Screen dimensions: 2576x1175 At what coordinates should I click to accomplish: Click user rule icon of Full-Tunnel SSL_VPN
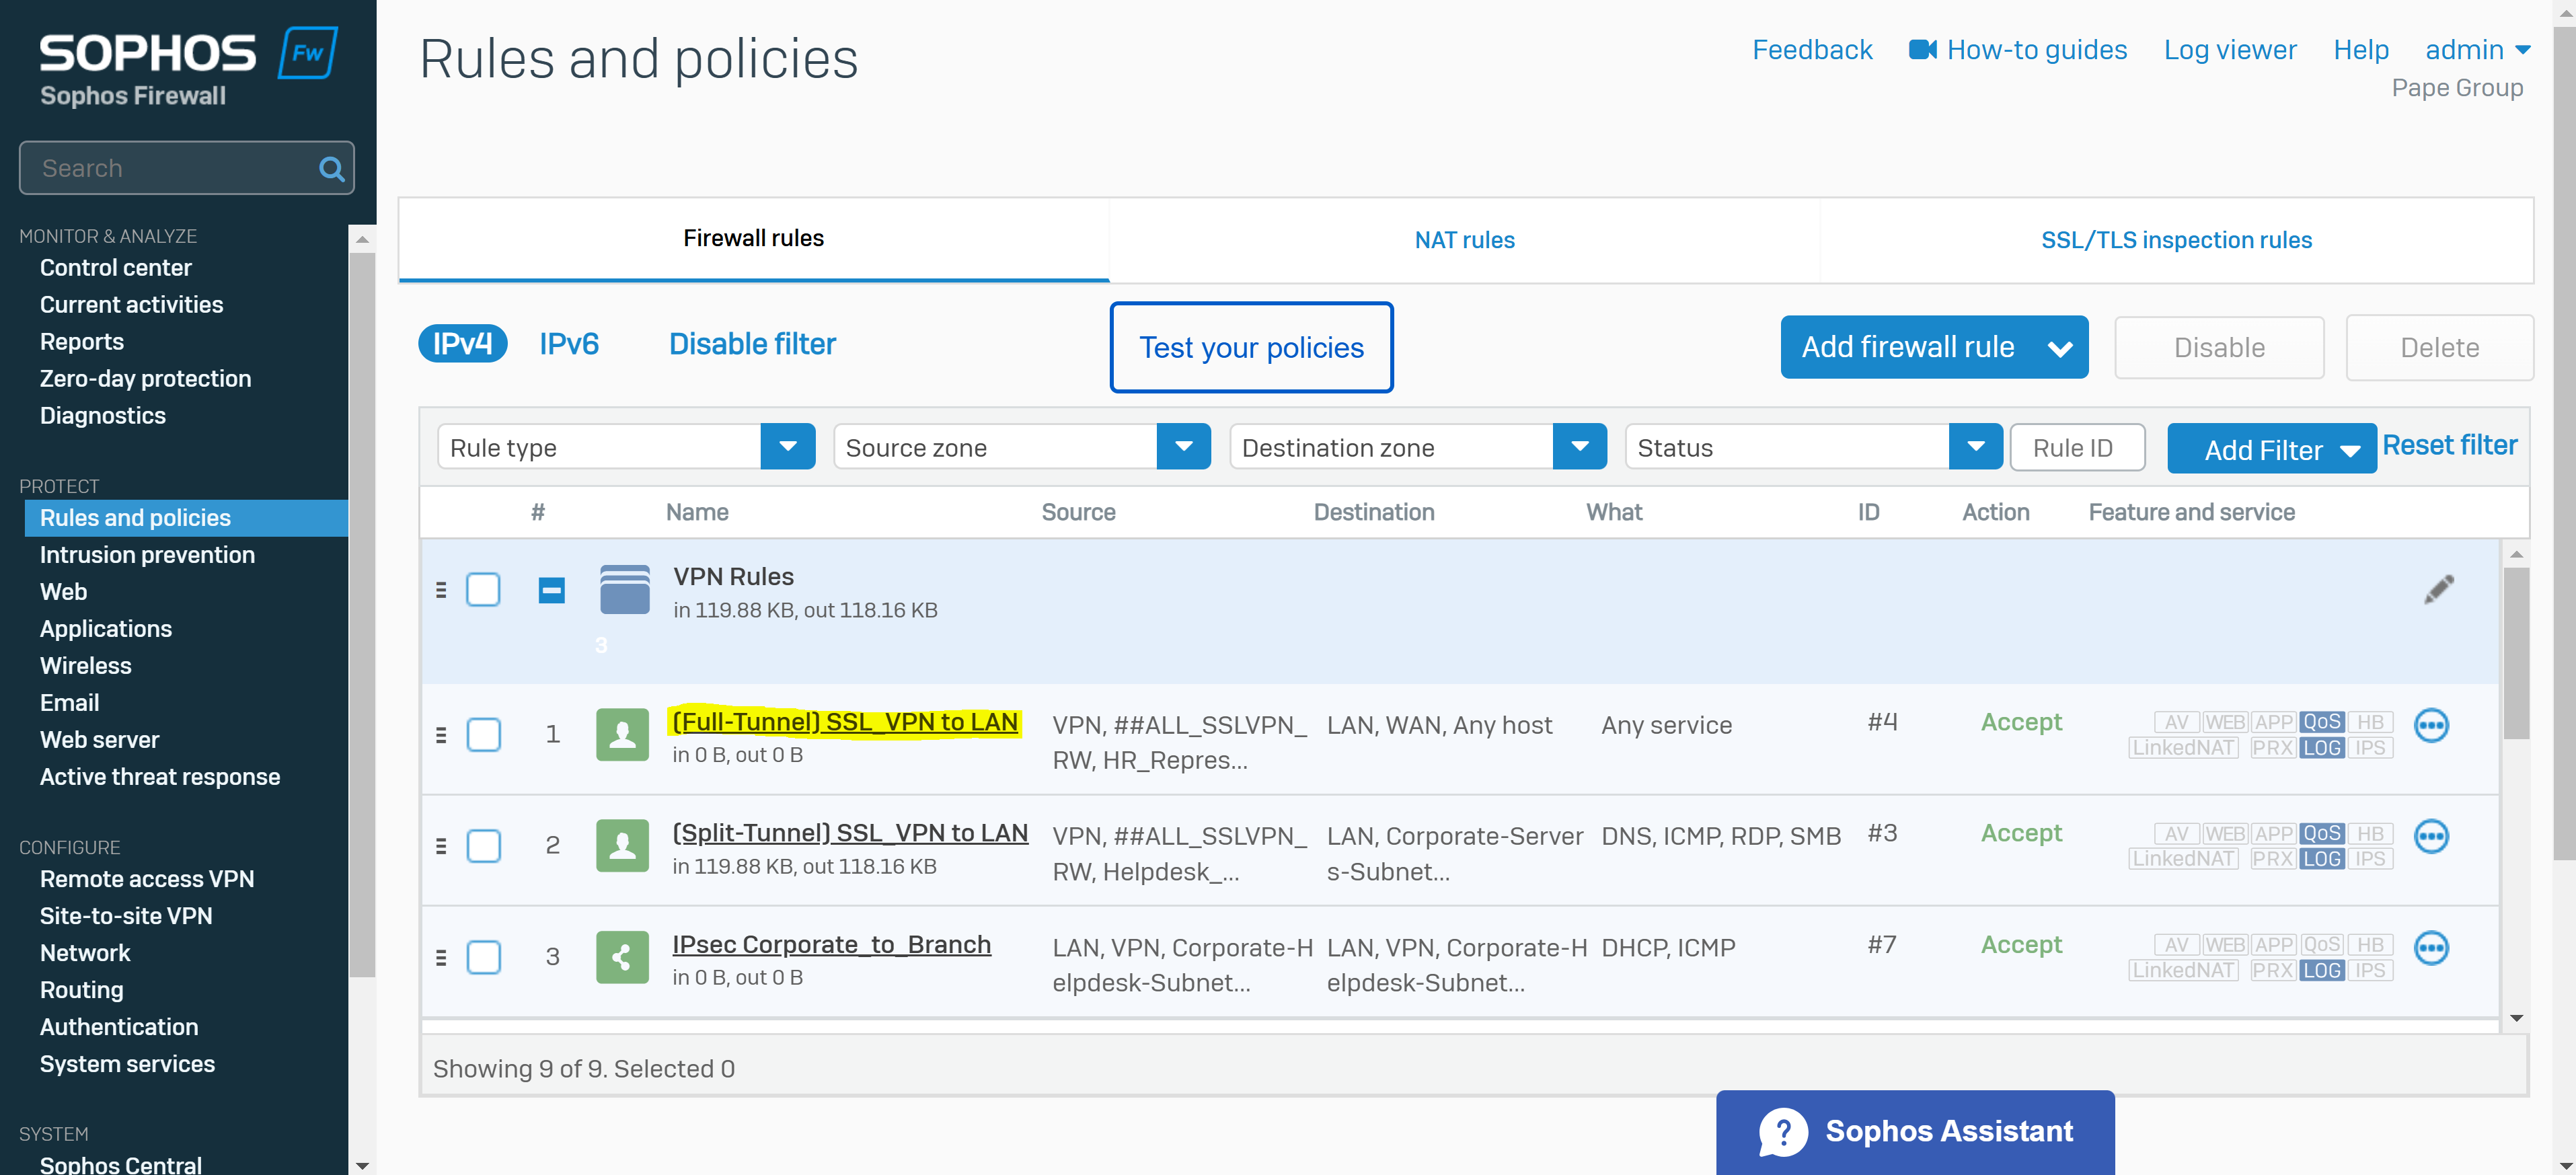pyautogui.click(x=622, y=735)
